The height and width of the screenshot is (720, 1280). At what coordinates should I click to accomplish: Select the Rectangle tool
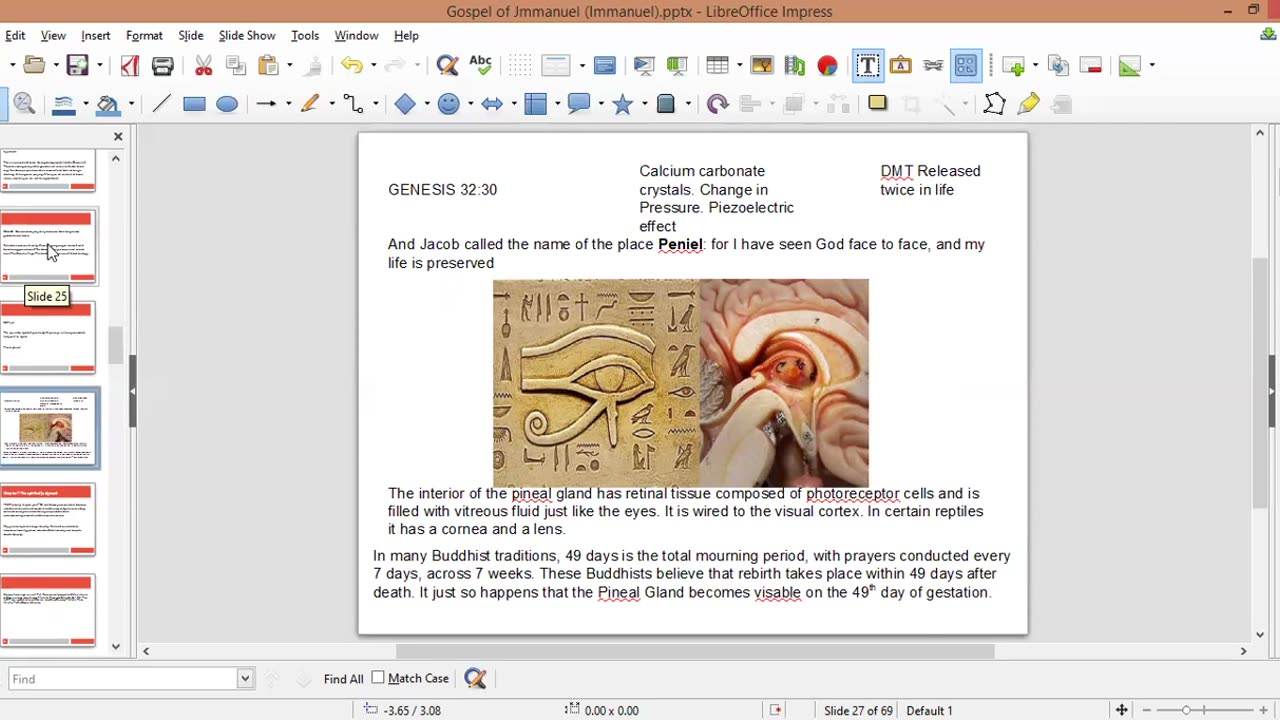pos(194,104)
